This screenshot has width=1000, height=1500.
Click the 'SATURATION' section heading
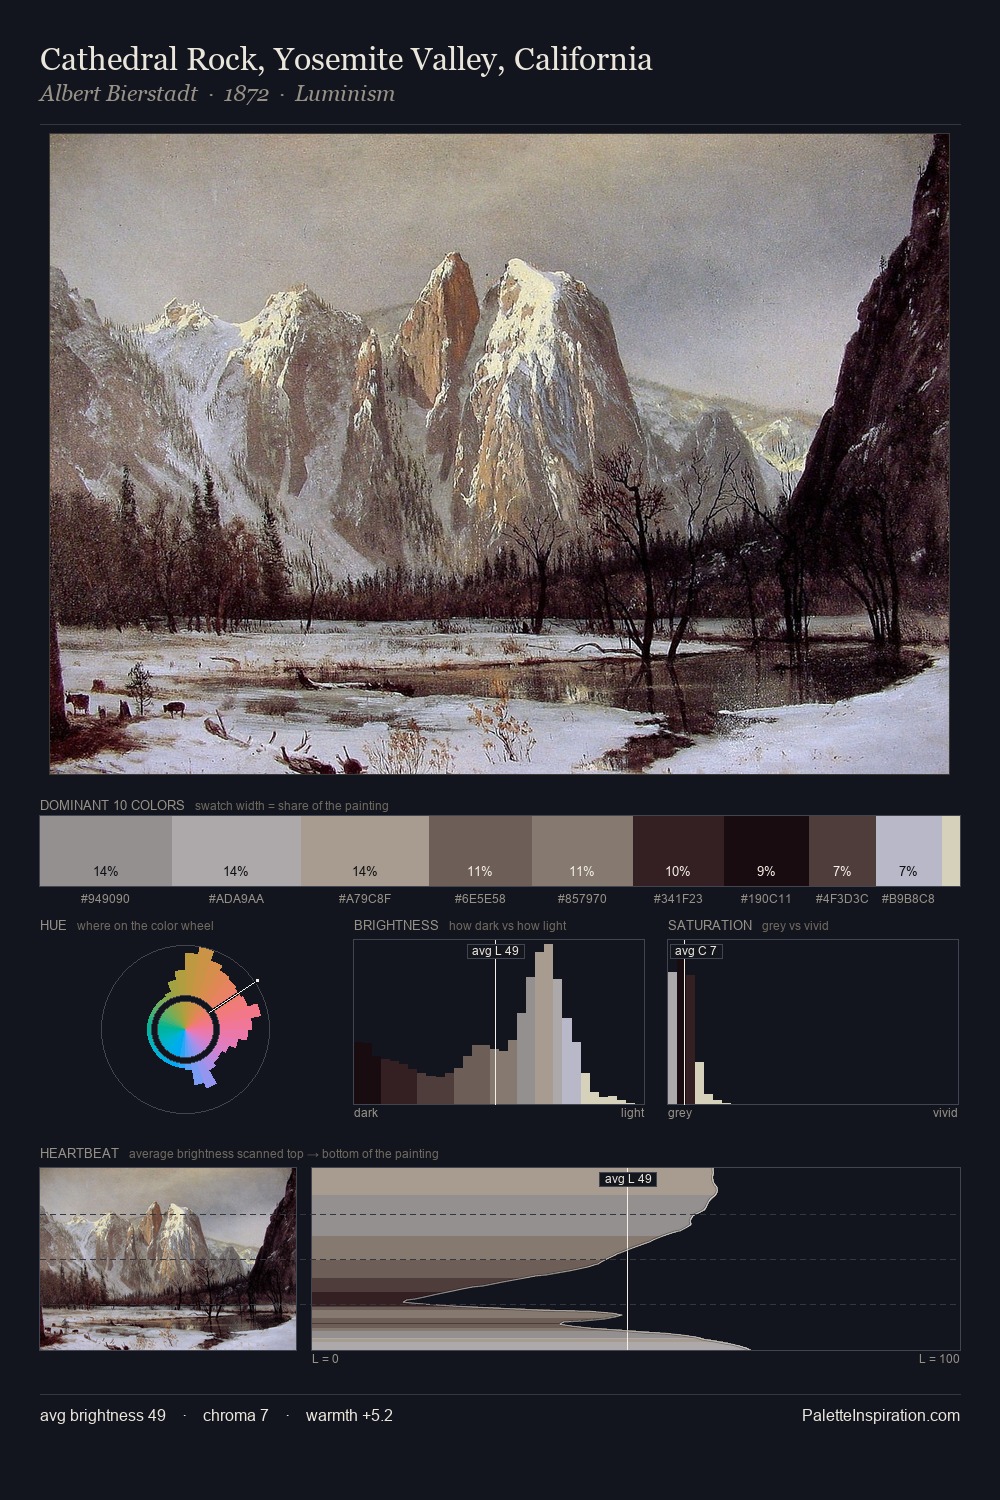pos(710,925)
